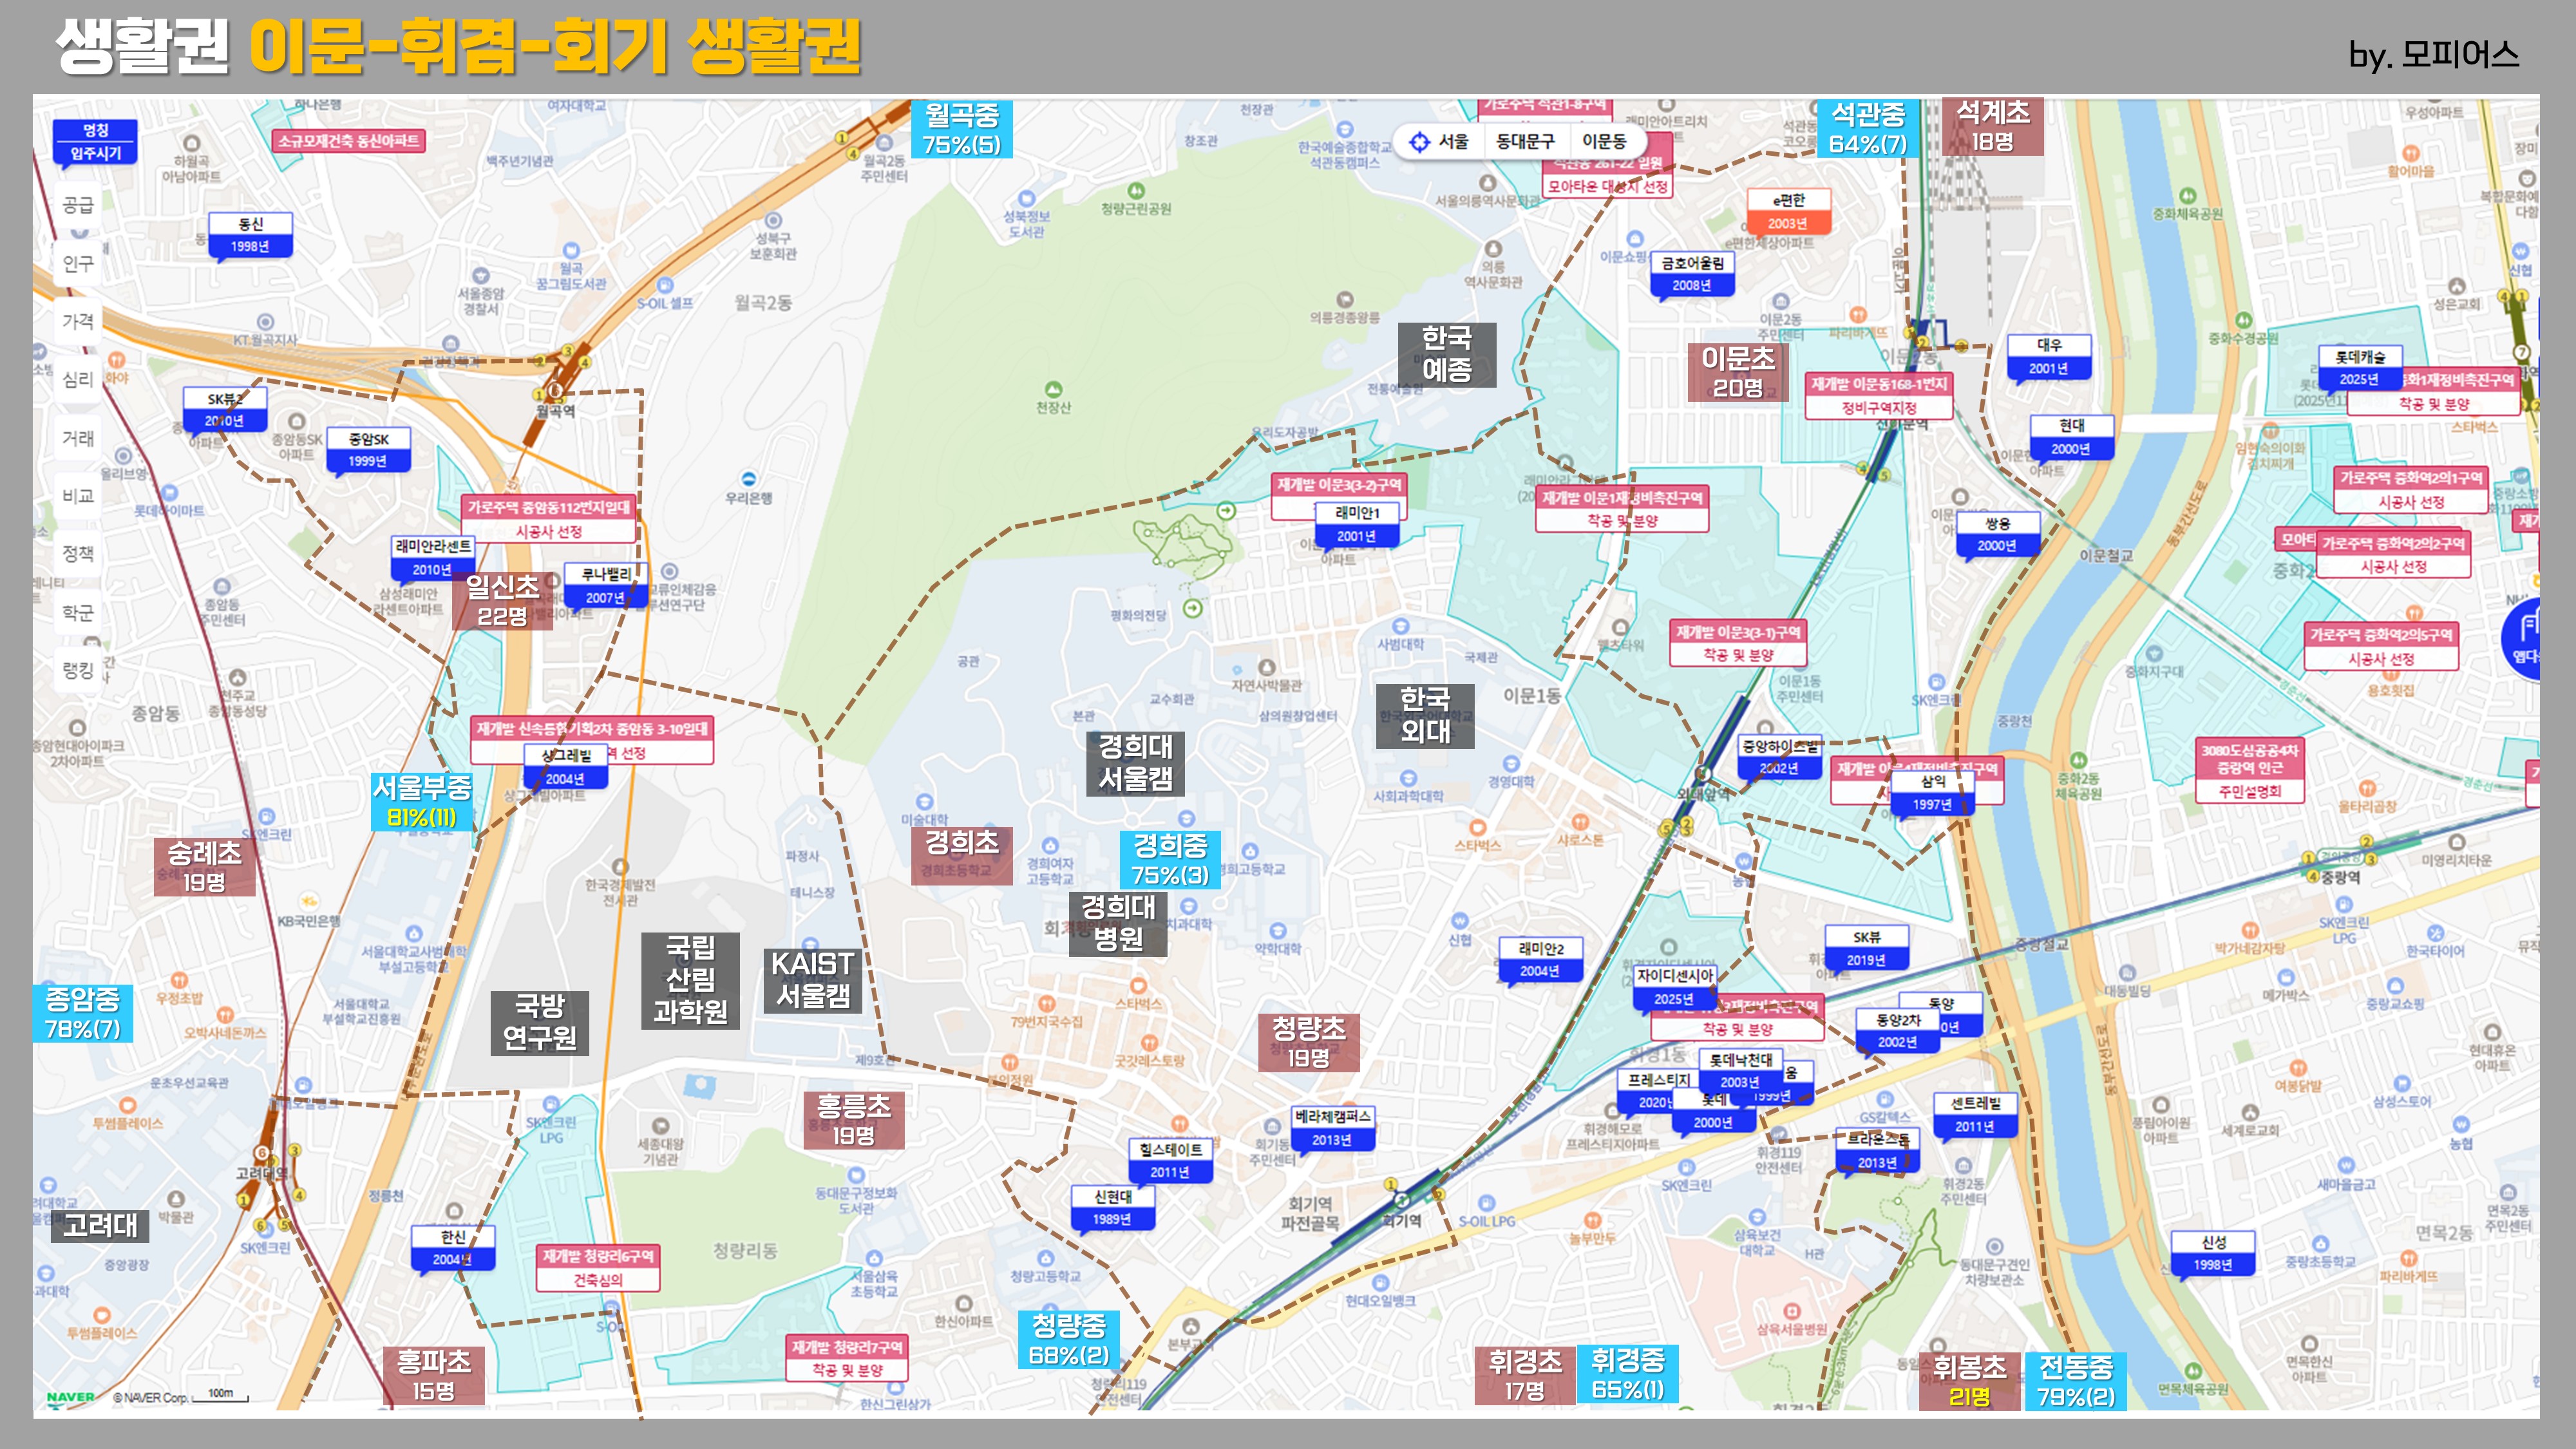Click the 동신 1998년 apartment marker
This screenshot has height=1449, width=2576.
[250, 234]
